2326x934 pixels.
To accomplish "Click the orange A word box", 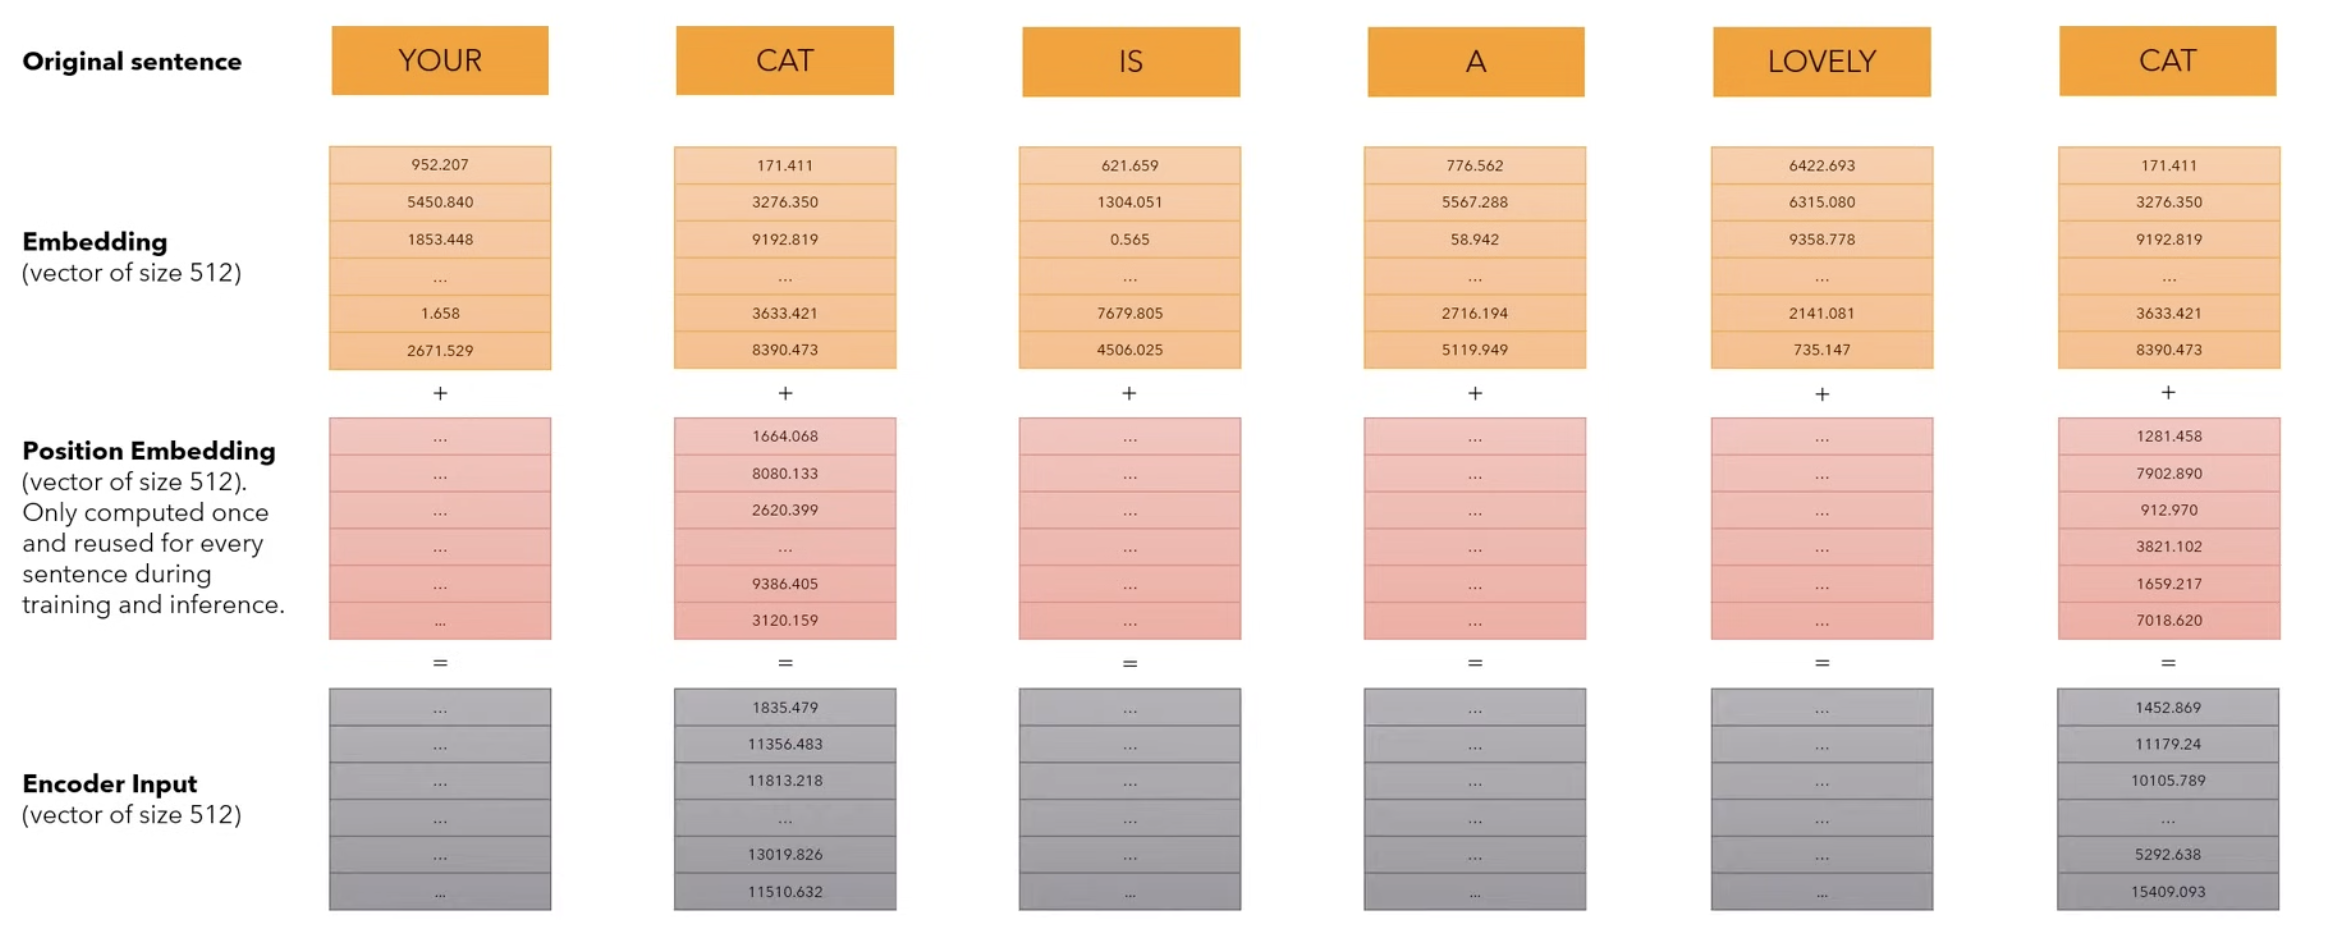I will click(1475, 62).
